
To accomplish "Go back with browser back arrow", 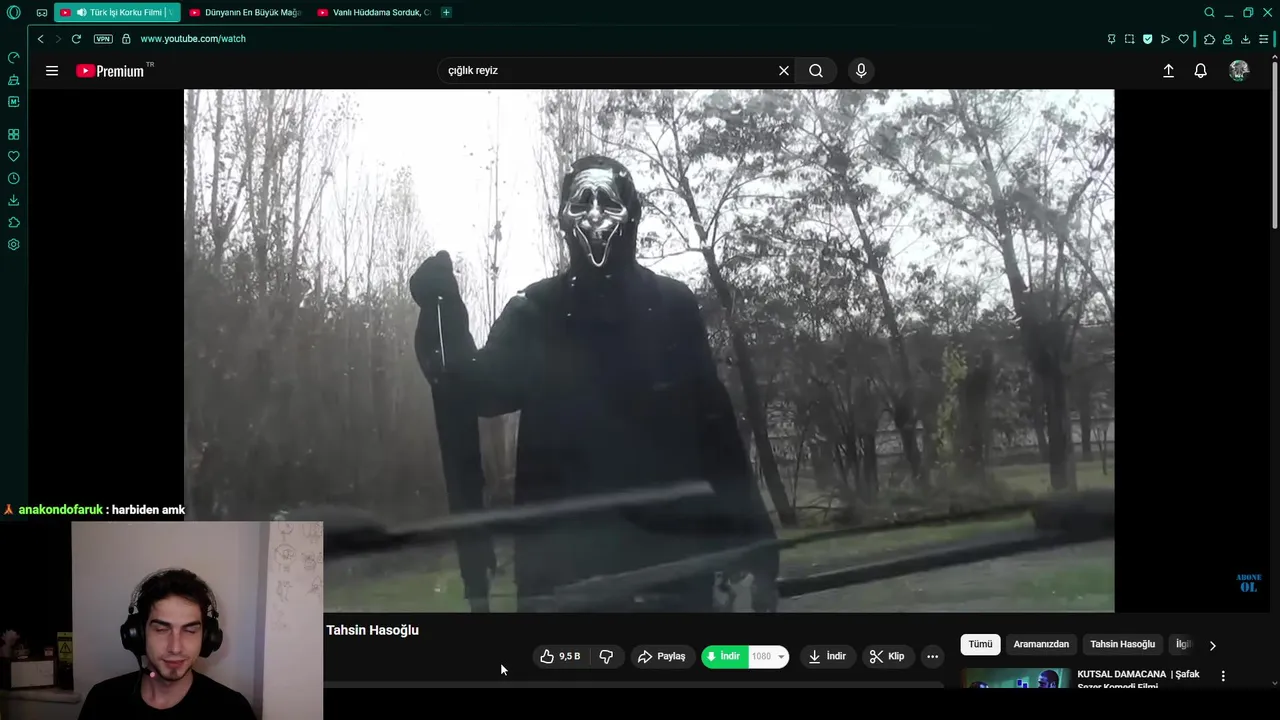I will pyautogui.click(x=40, y=39).
